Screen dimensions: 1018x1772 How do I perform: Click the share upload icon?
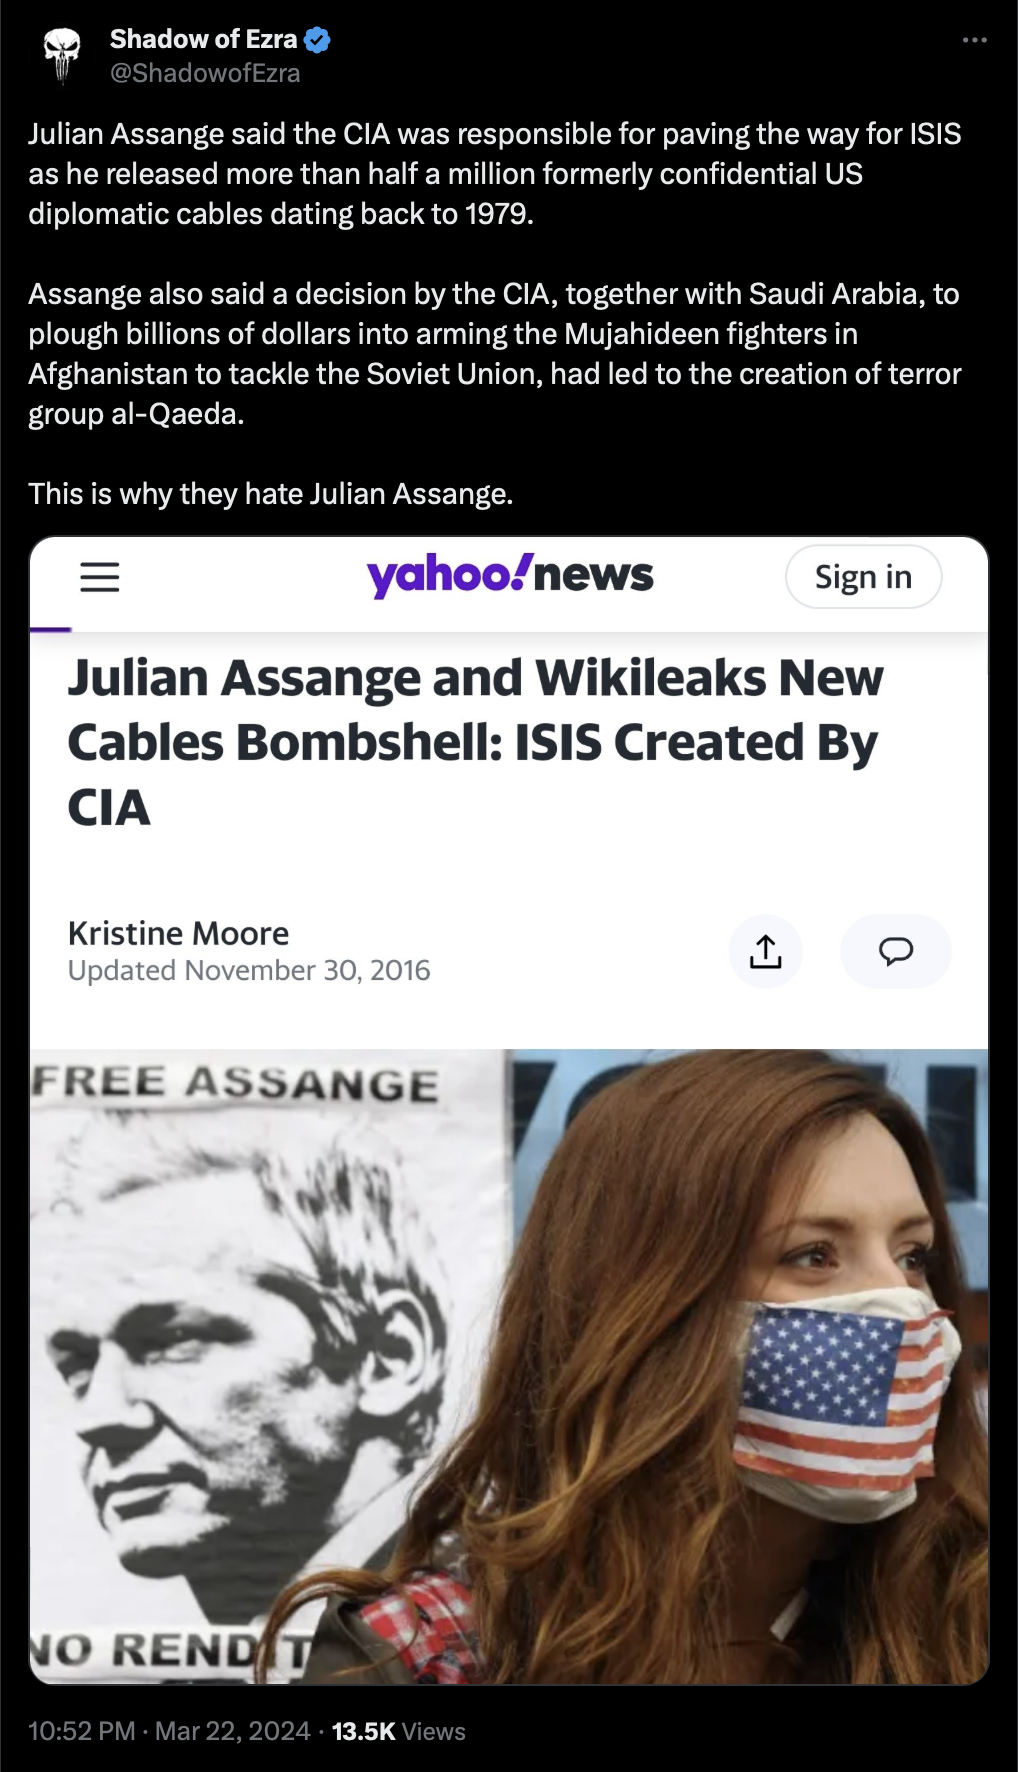pyautogui.click(x=766, y=951)
